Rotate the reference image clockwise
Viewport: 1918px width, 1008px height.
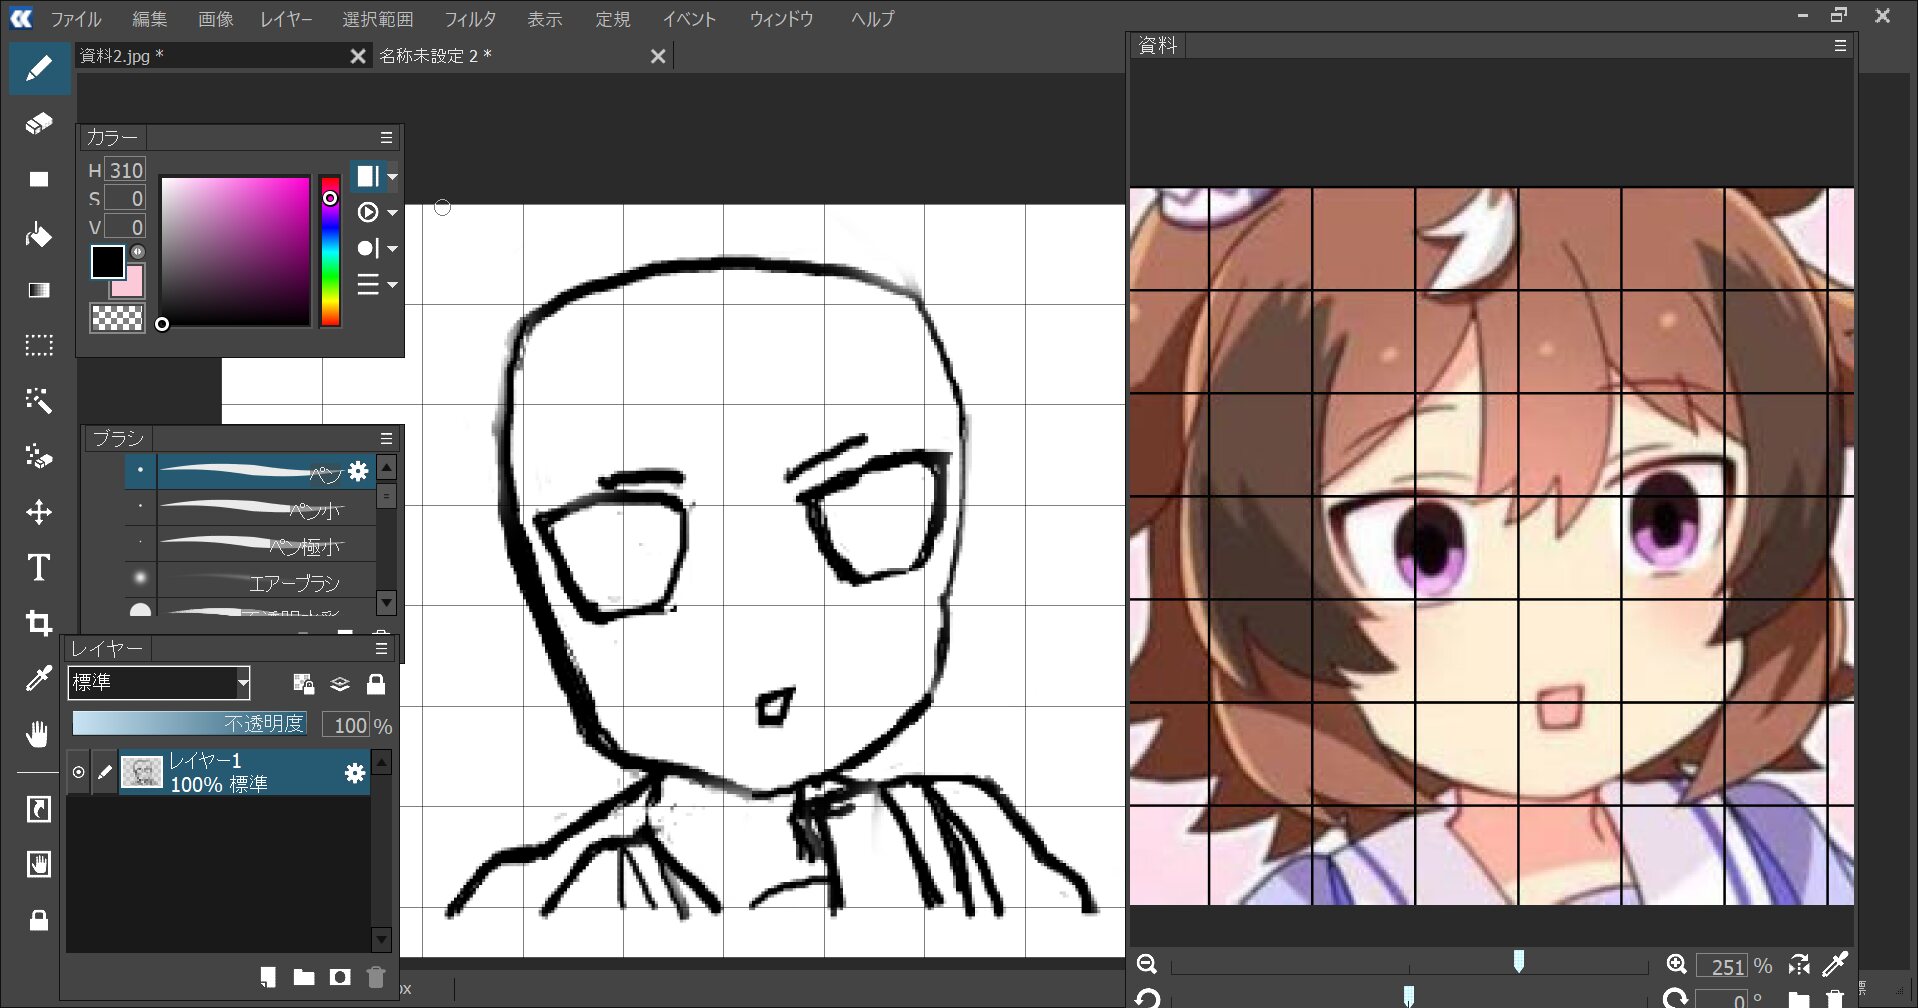click(x=1675, y=997)
